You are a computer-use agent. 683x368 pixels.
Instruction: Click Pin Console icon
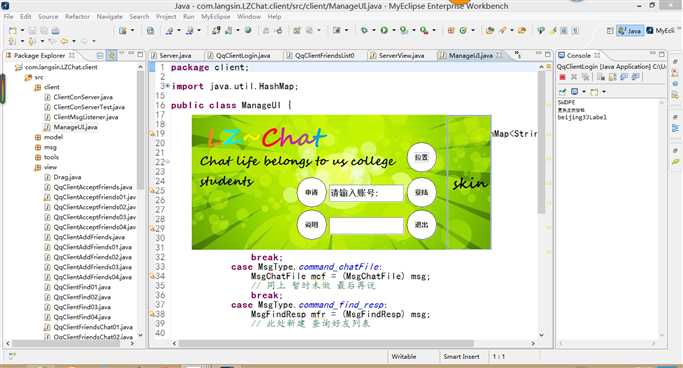pyautogui.click(x=562, y=92)
